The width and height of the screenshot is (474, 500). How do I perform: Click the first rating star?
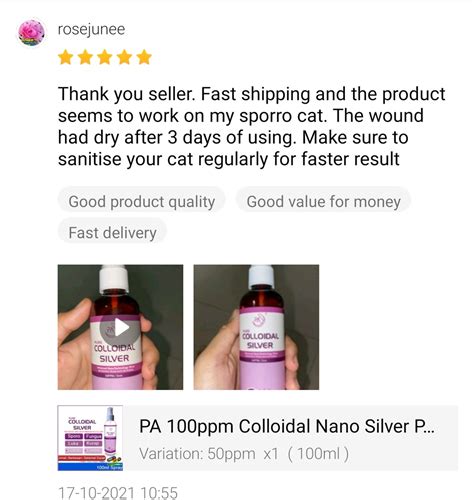click(x=65, y=57)
